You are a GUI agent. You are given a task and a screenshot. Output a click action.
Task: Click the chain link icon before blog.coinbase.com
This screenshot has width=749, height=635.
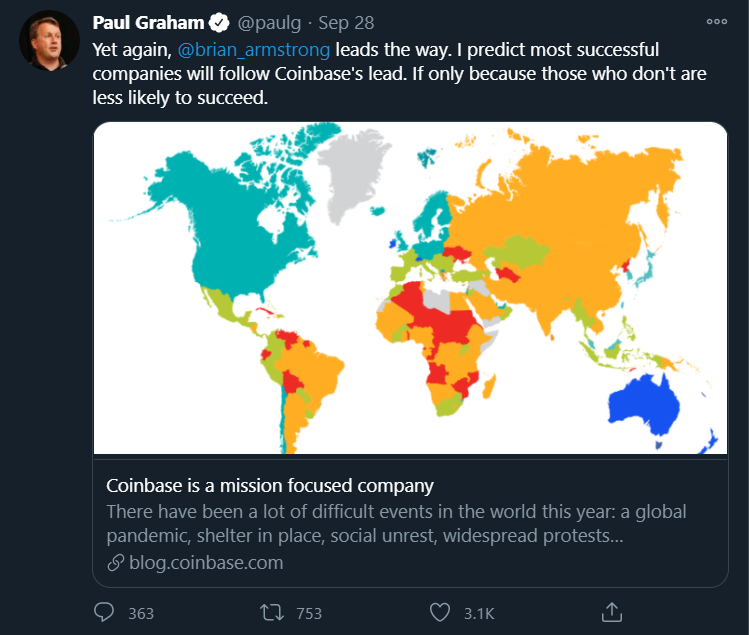[115, 563]
